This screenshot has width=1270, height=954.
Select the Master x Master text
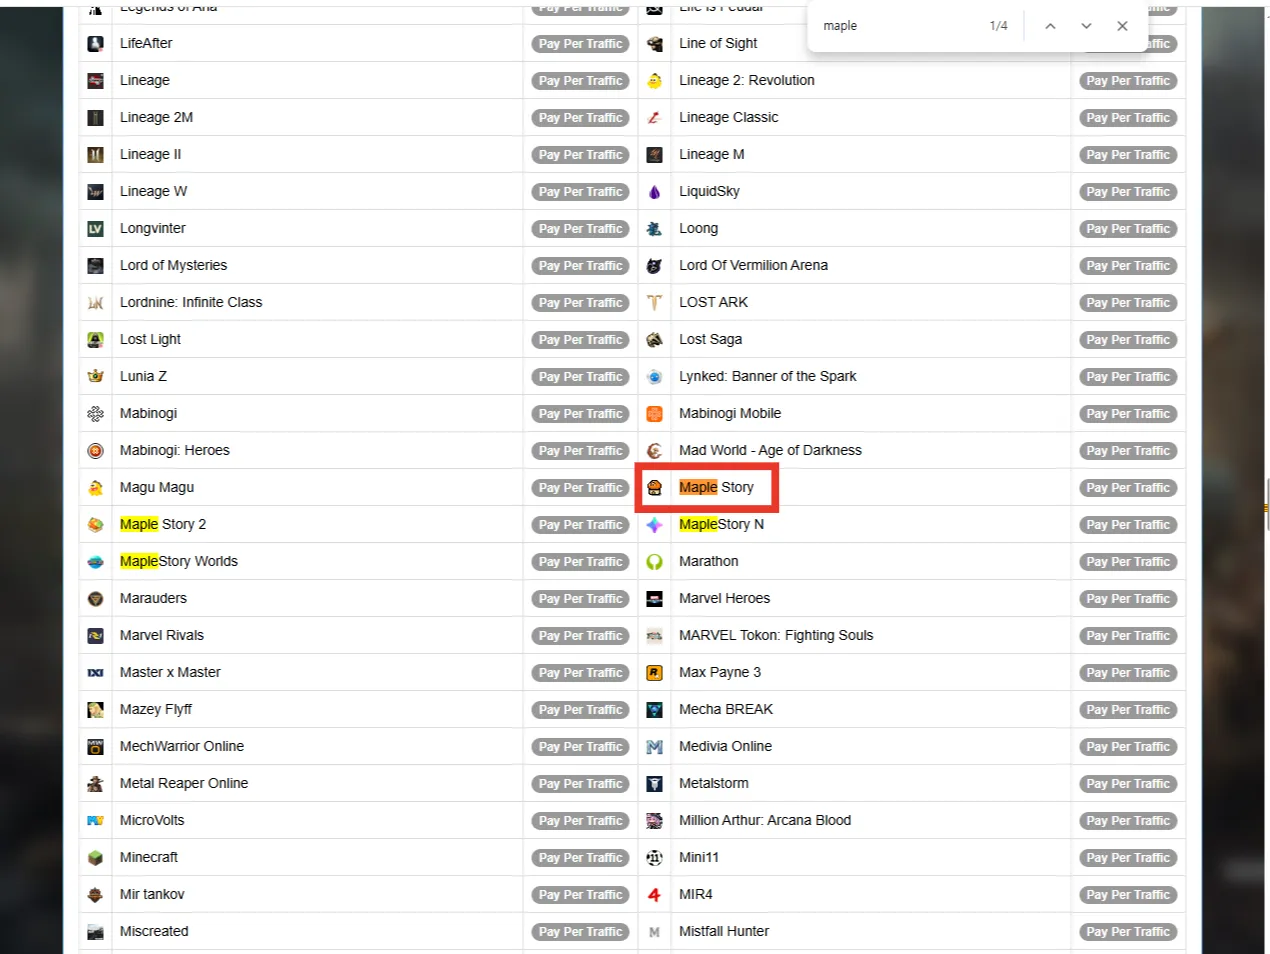[170, 672]
